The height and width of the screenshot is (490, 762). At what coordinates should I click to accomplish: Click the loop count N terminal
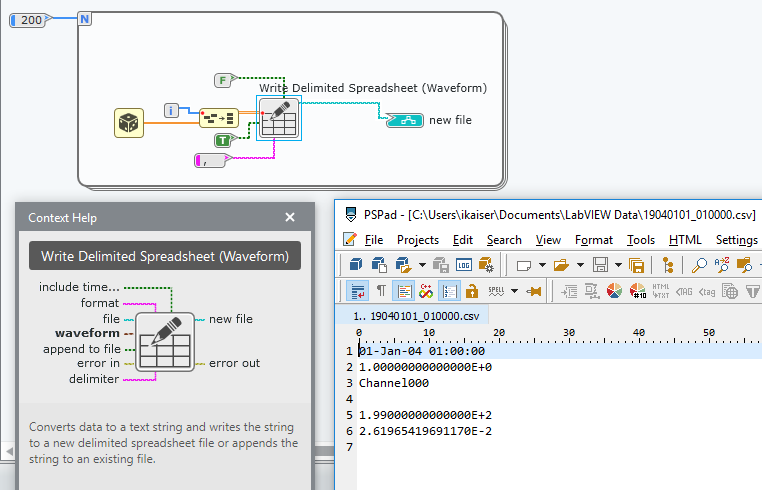(85, 19)
